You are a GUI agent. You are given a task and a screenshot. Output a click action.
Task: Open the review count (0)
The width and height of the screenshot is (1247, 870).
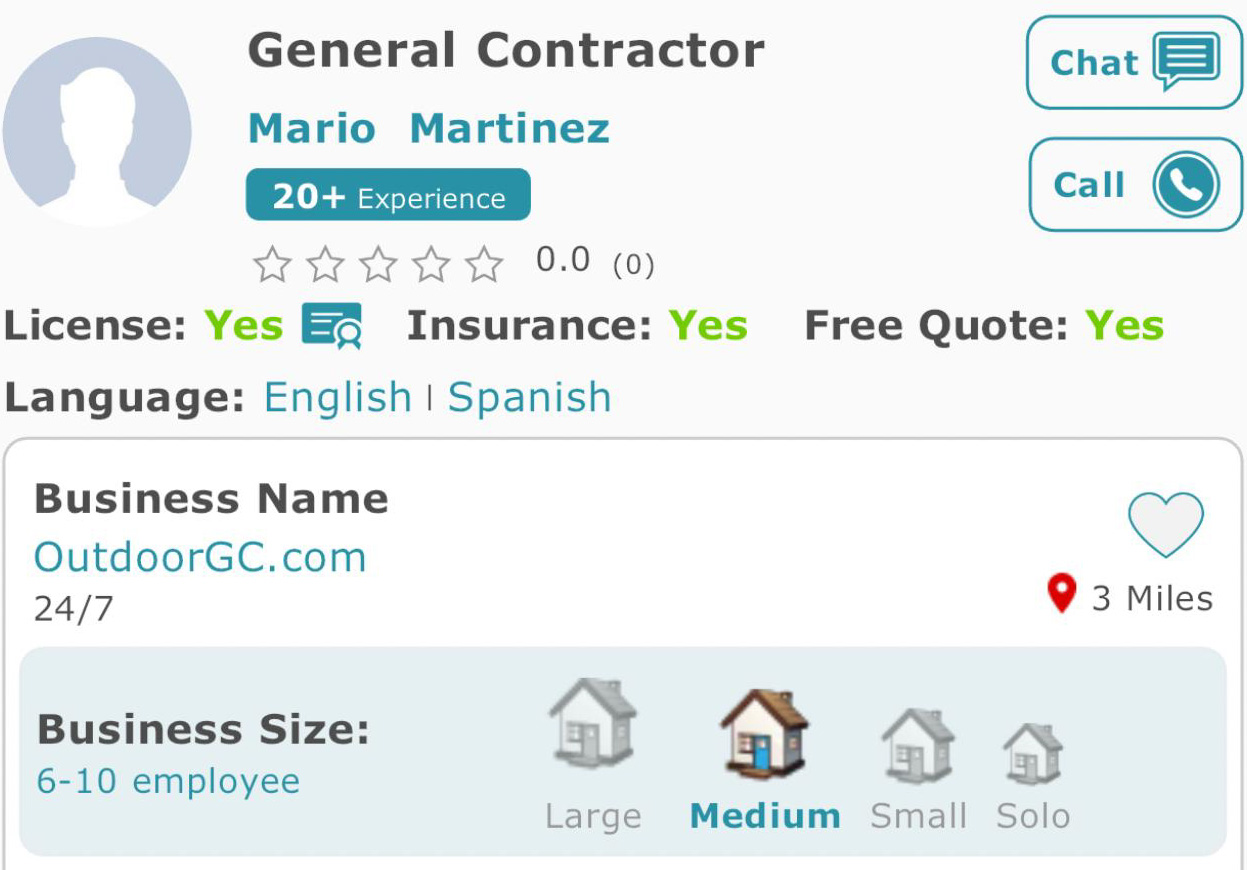click(633, 265)
